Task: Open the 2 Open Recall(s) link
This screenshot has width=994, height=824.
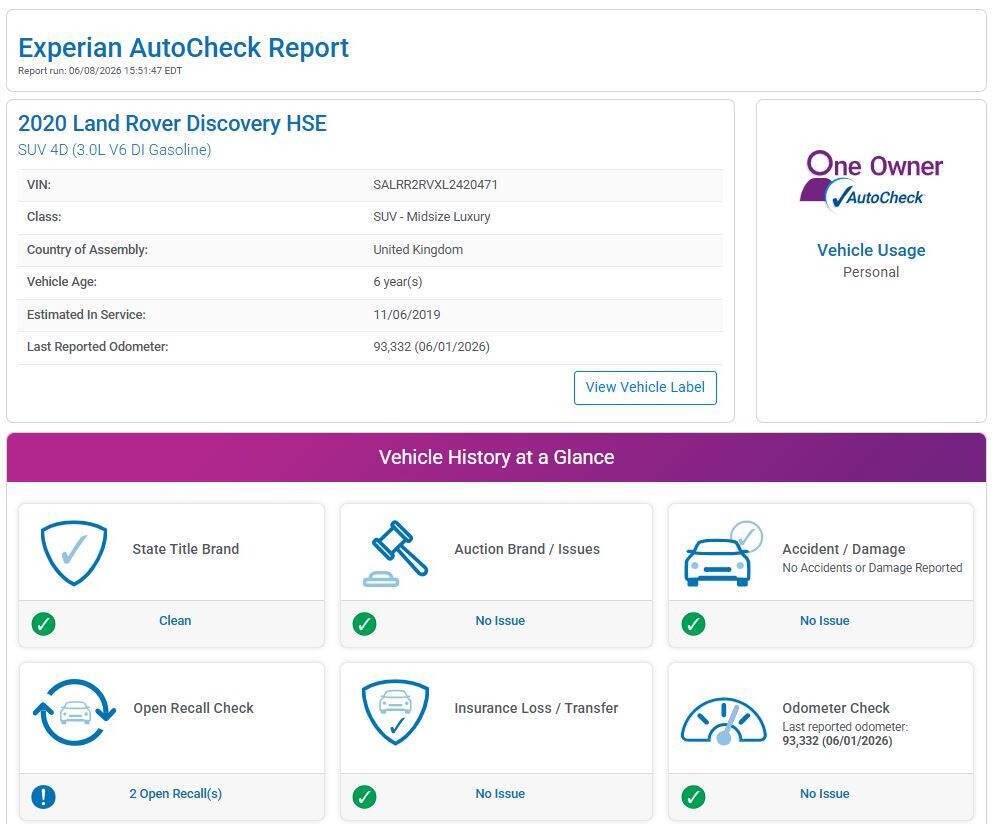Action: tap(176, 794)
